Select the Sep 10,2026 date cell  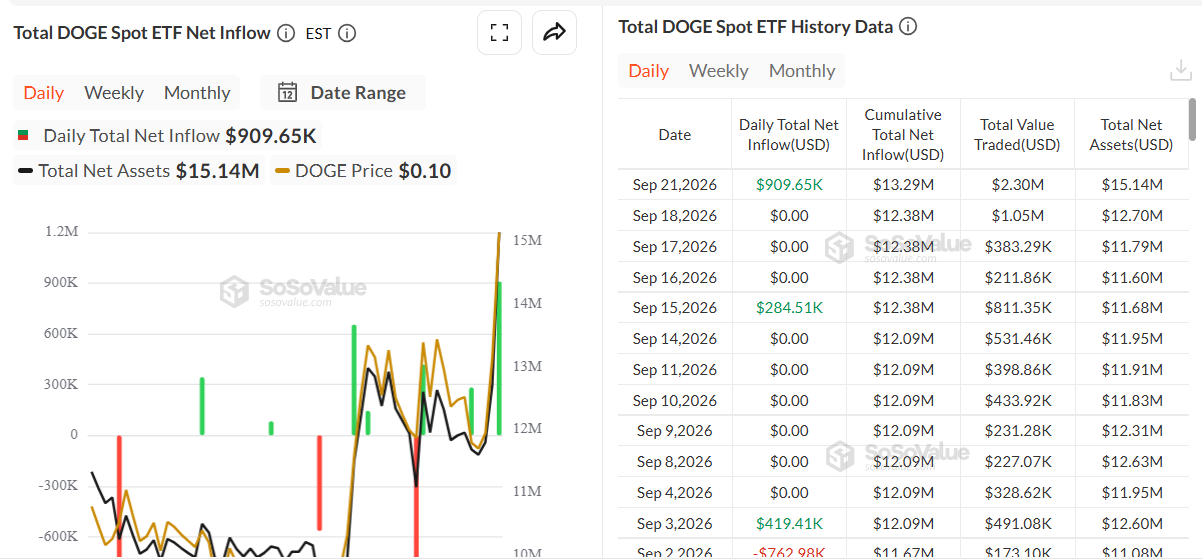pos(675,401)
